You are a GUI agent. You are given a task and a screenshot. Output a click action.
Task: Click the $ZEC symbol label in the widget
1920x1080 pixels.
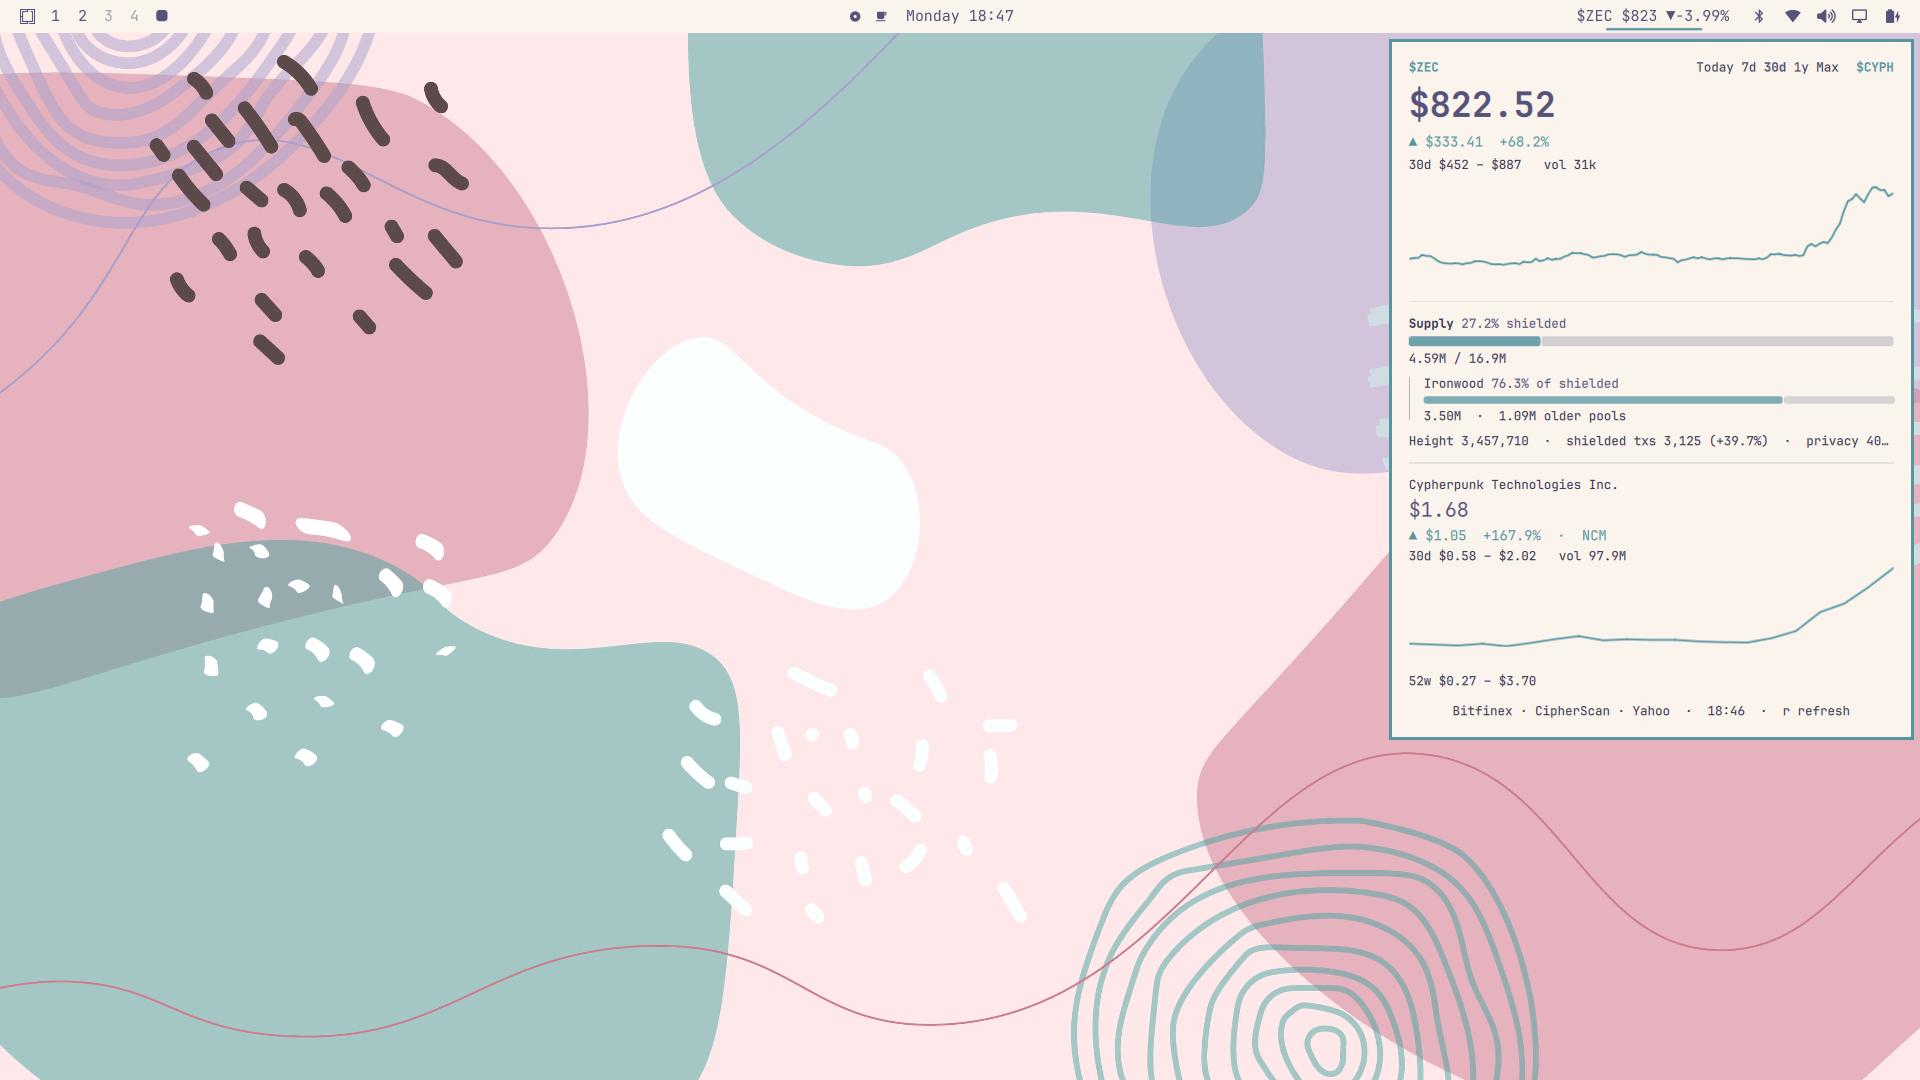(1423, 67)
